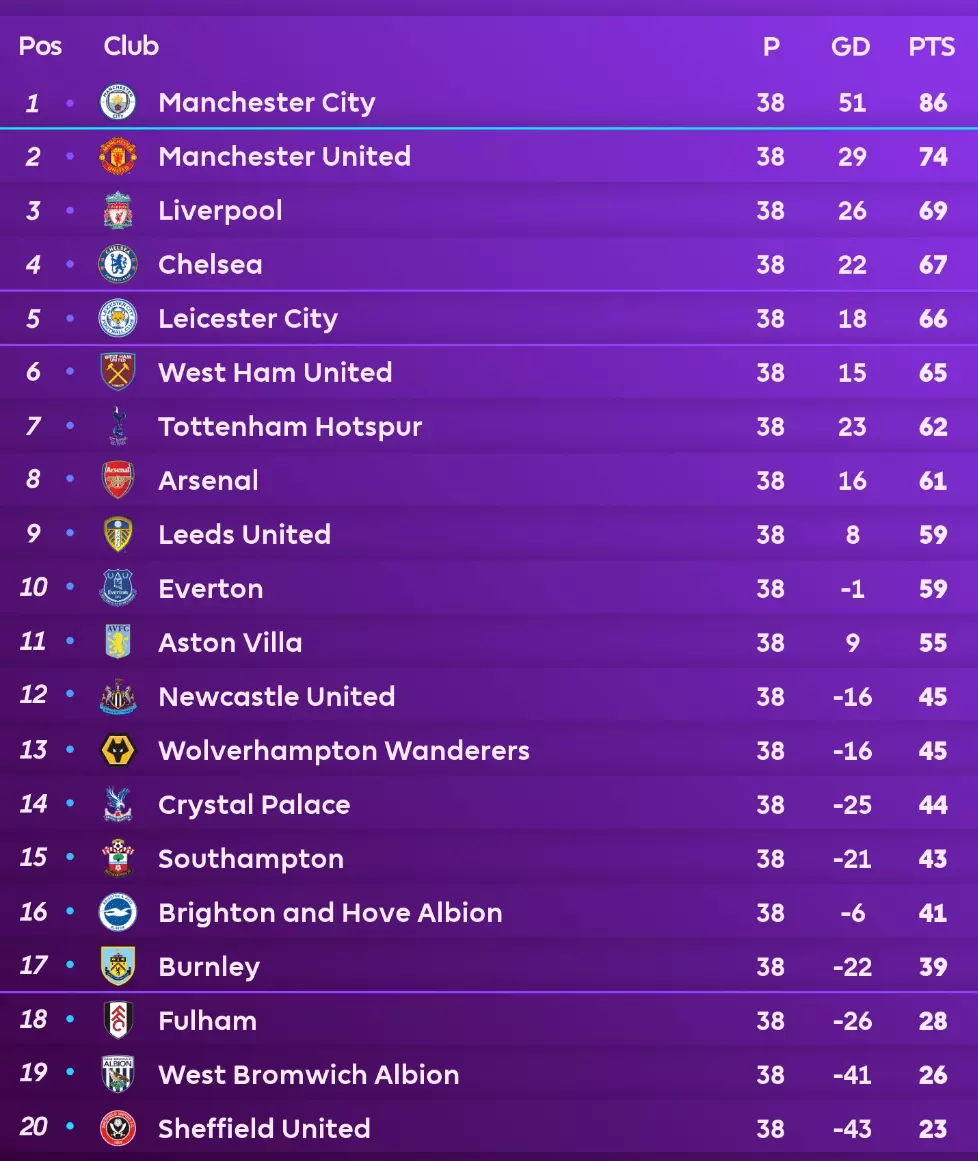
Task: Open the Aston Villa team name
Action: [x=230, y=642]
